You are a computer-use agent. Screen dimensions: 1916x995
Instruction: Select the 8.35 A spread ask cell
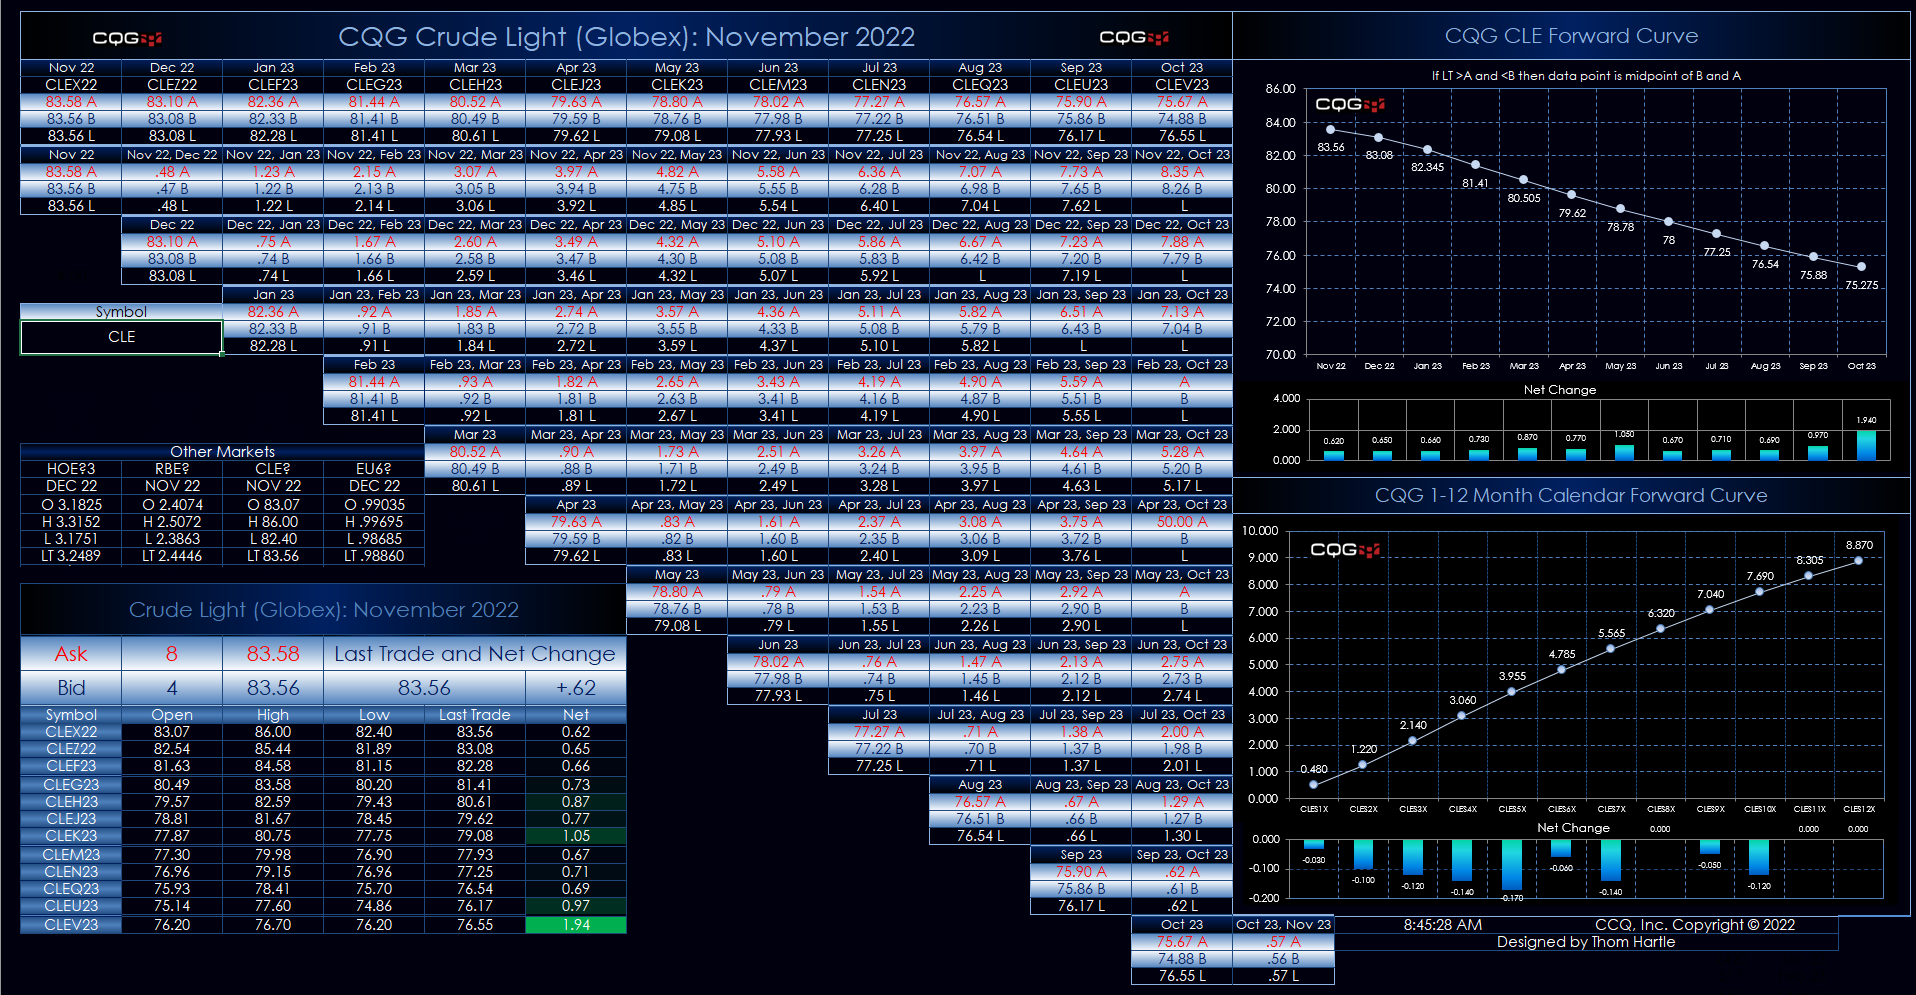[1182, 172]
